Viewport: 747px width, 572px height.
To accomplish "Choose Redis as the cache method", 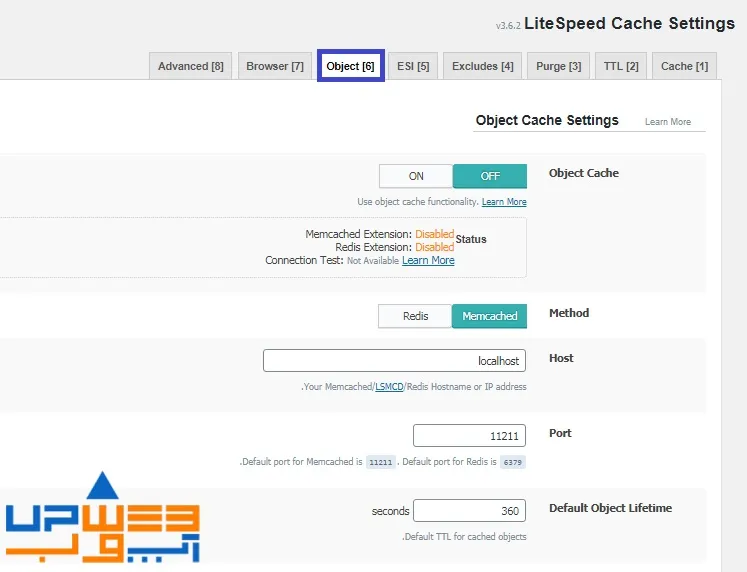I will click(x=415, y=316).
